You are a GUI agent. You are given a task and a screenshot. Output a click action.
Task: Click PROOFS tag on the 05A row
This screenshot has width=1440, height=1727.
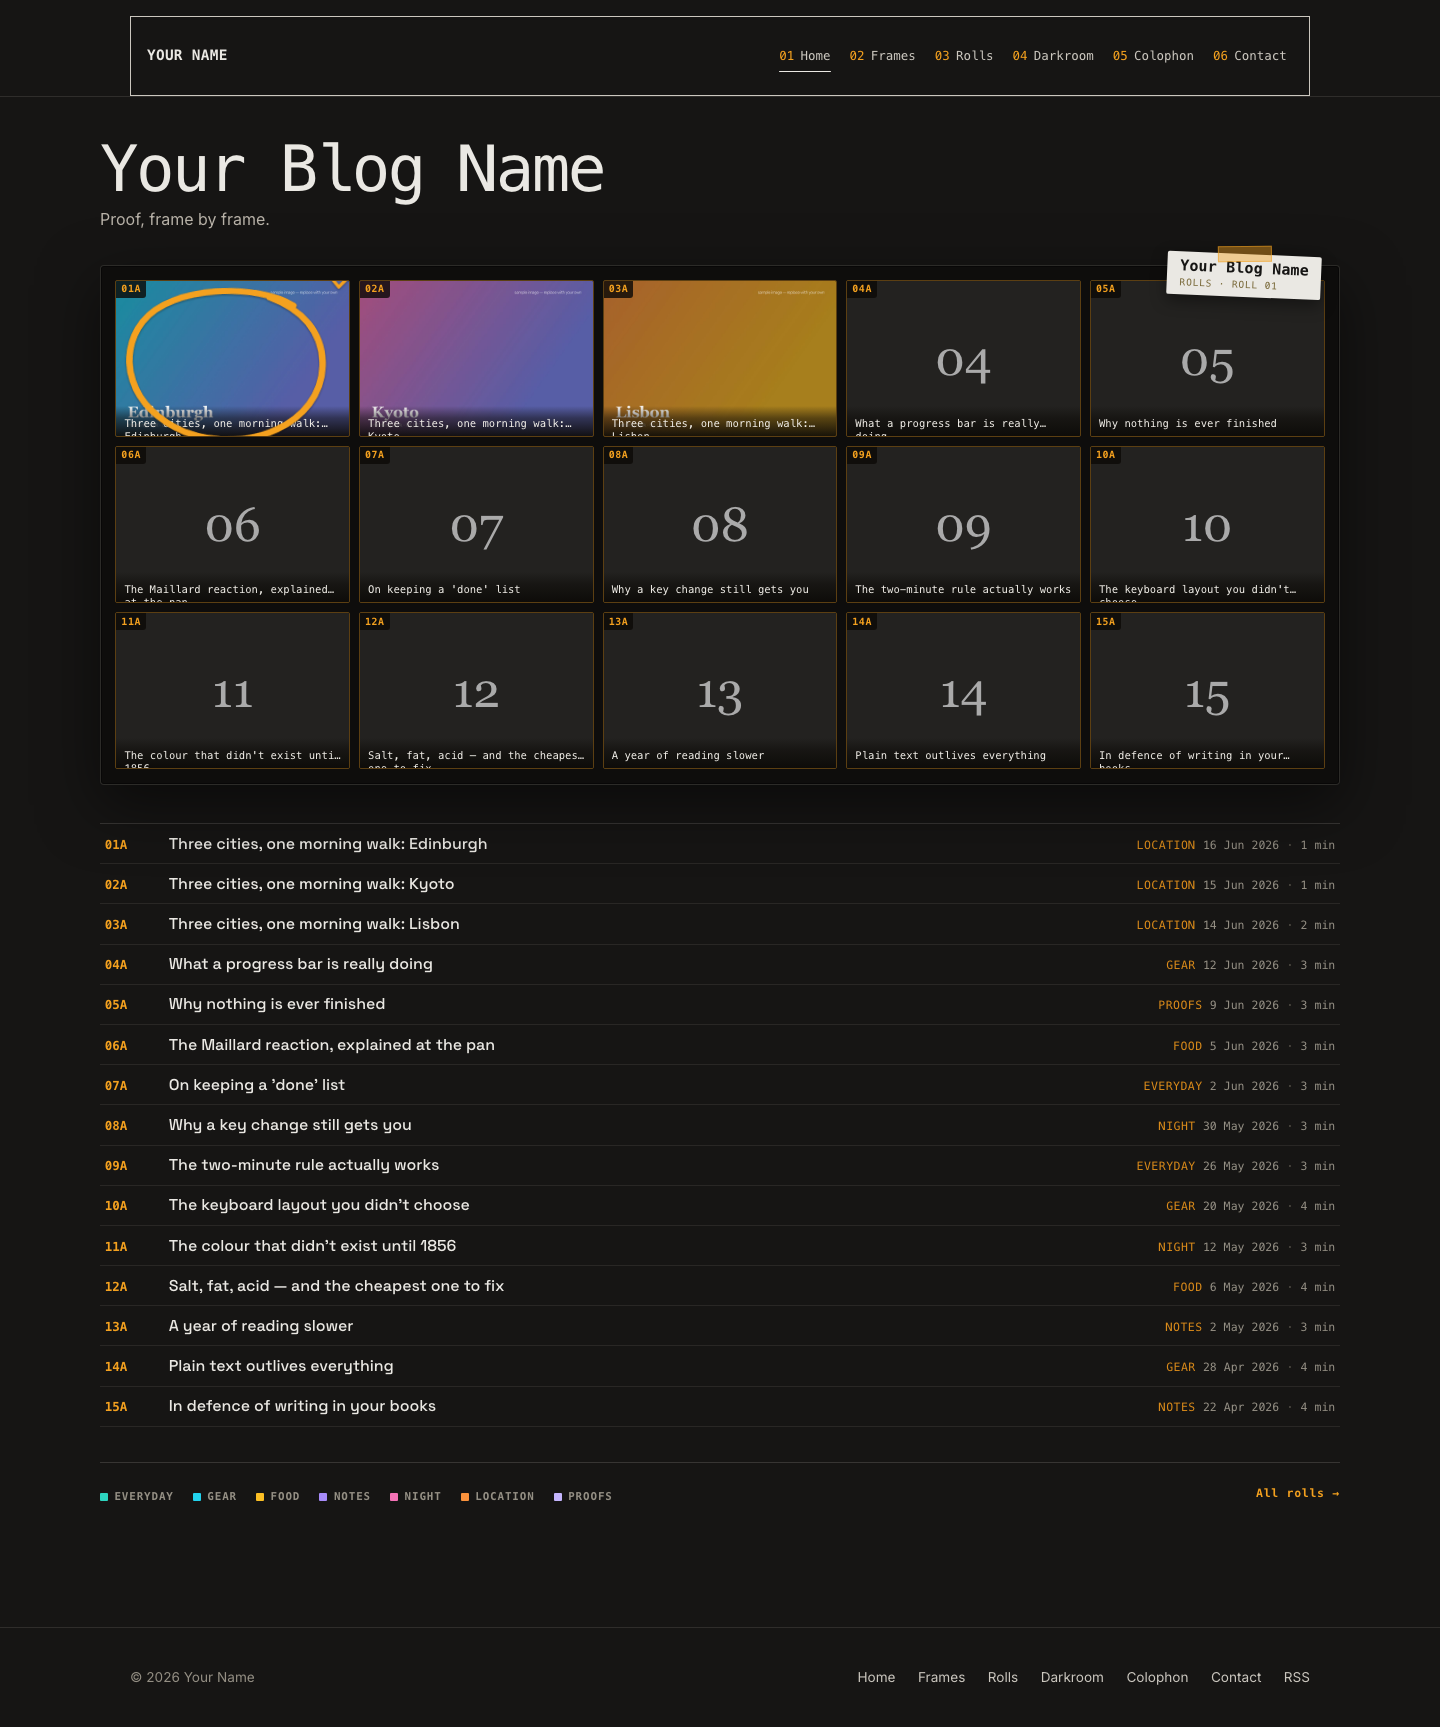coord(1180,1005)
